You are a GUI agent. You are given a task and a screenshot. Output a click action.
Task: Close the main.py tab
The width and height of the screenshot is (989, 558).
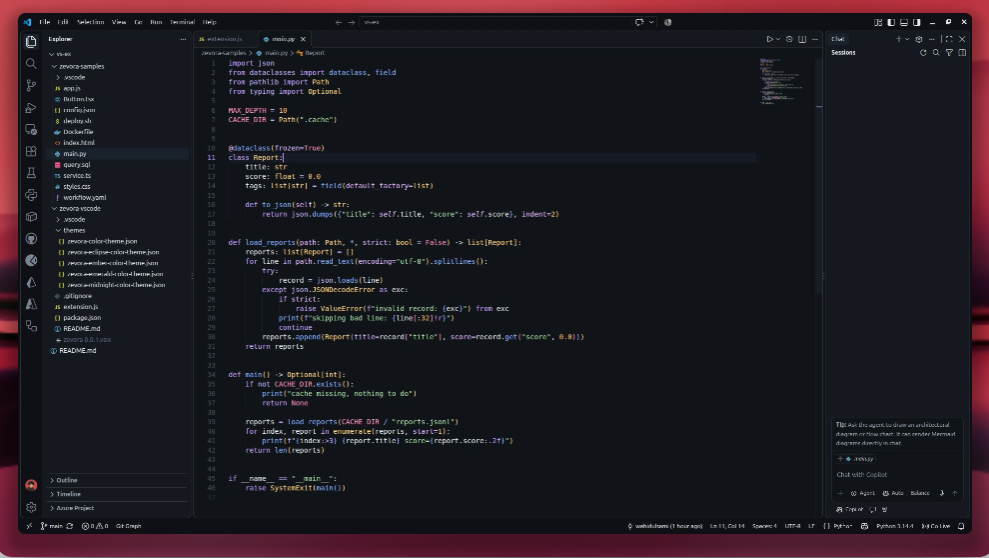(303, 39)
